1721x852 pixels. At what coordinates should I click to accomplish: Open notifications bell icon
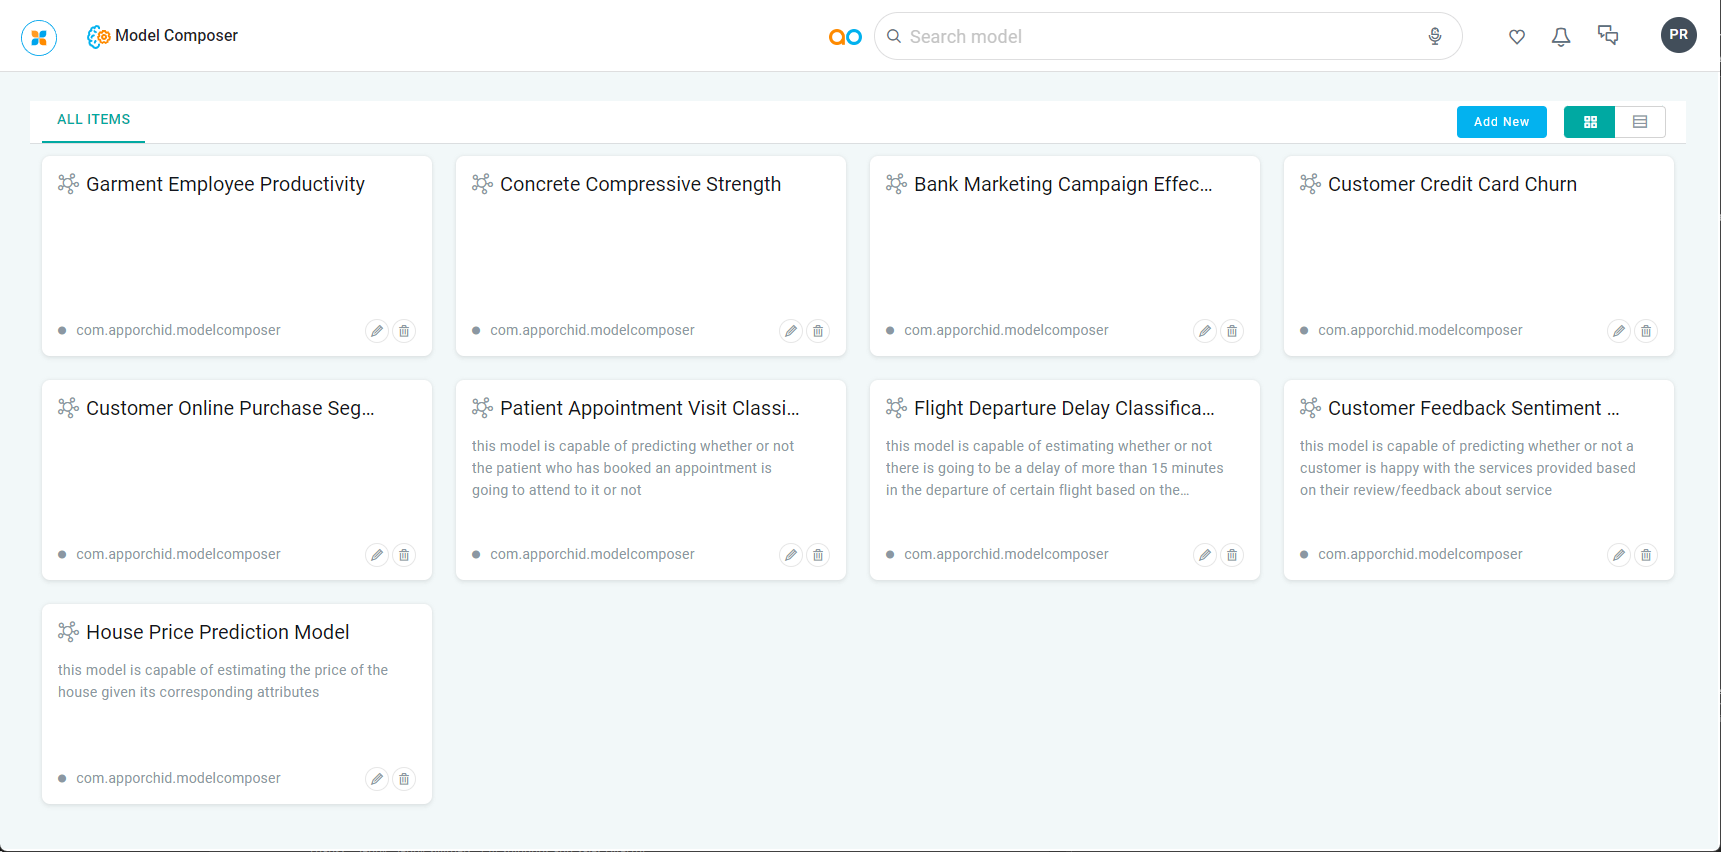coord(1560,37)
